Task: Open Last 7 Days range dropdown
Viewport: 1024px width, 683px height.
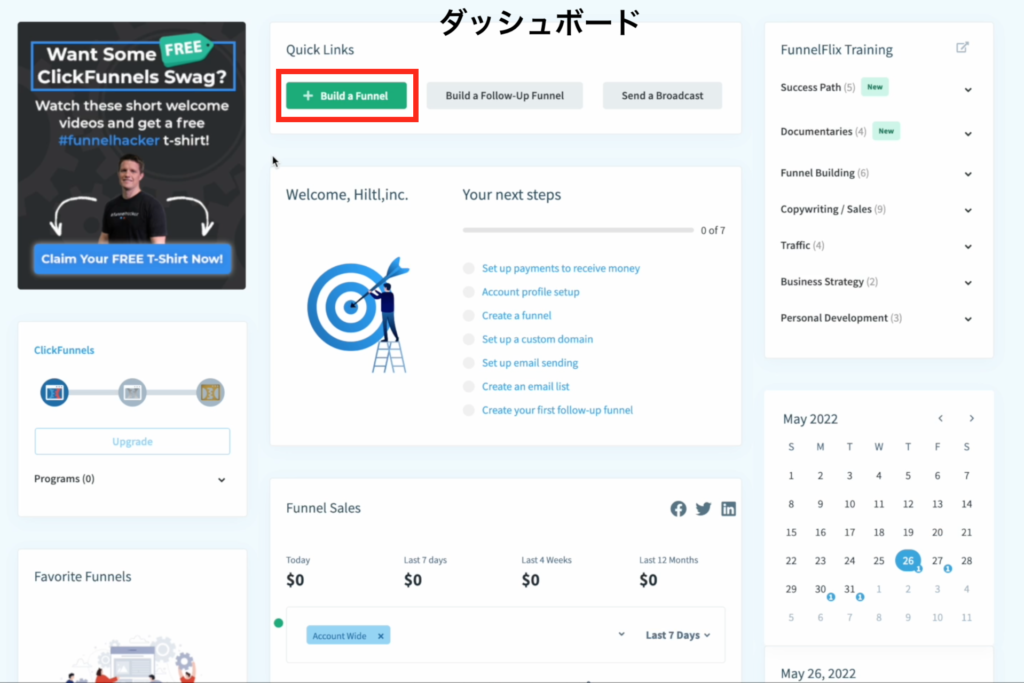Action: [678, 635]
